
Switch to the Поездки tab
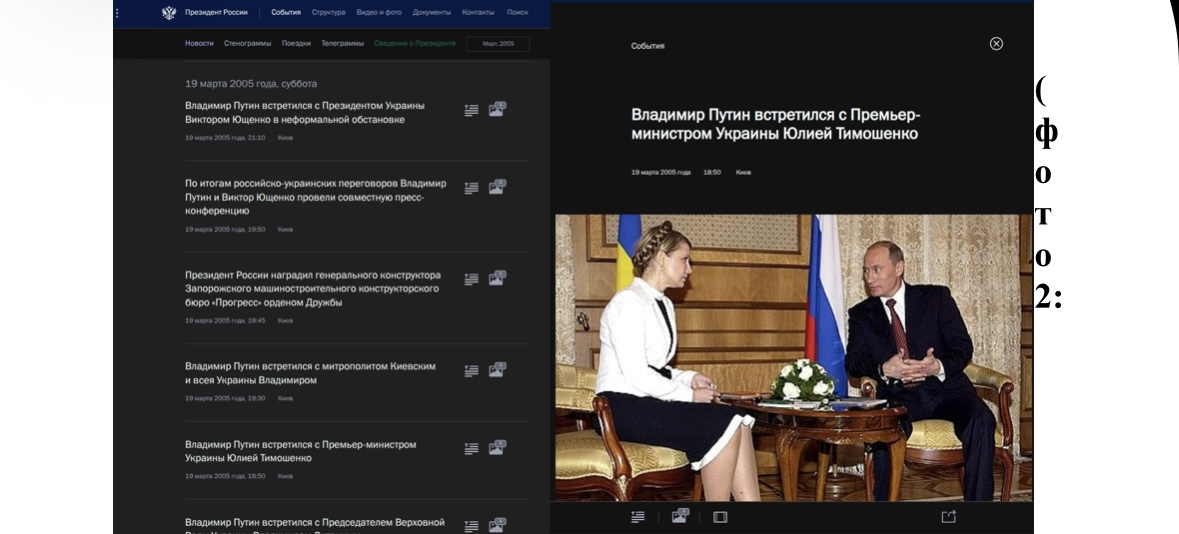pyautogui.click(x=296, y=44)
